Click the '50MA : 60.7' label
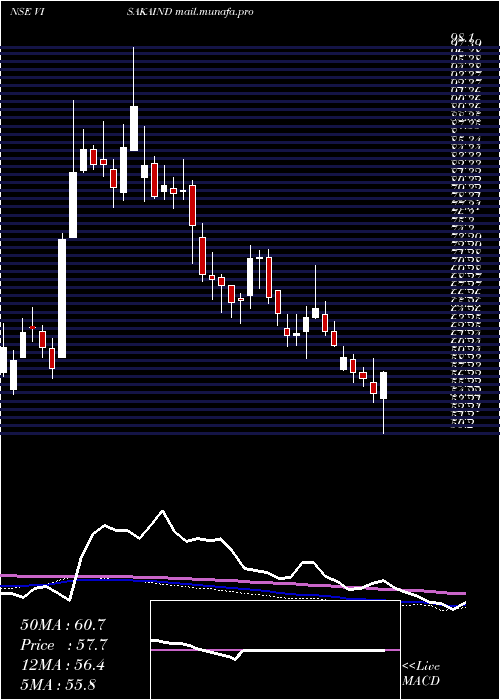This screenshot has width=500, height=700. (63, 625)
